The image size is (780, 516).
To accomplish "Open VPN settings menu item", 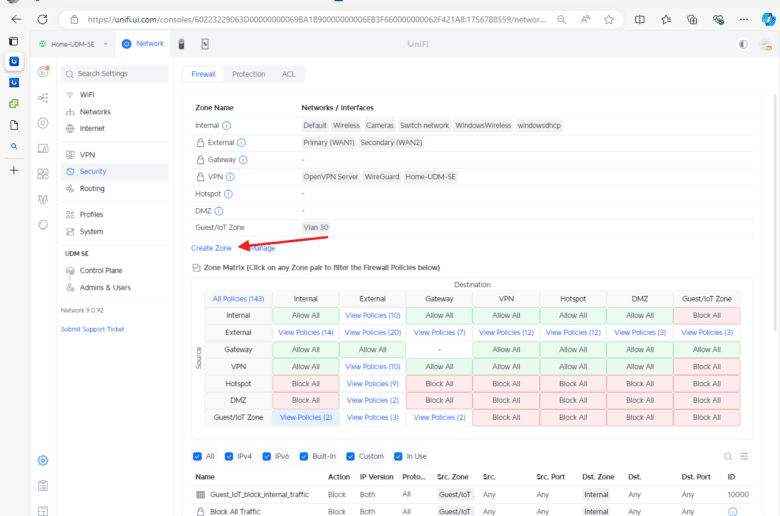I will click(115, 155).
